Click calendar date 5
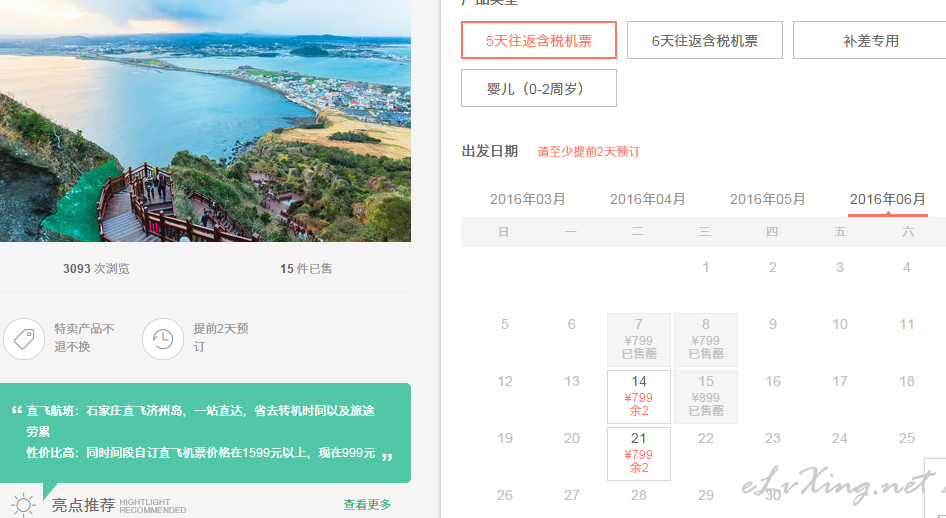This screenshot has height=518, width=946. pyautogui.click(x=505, y=324)
